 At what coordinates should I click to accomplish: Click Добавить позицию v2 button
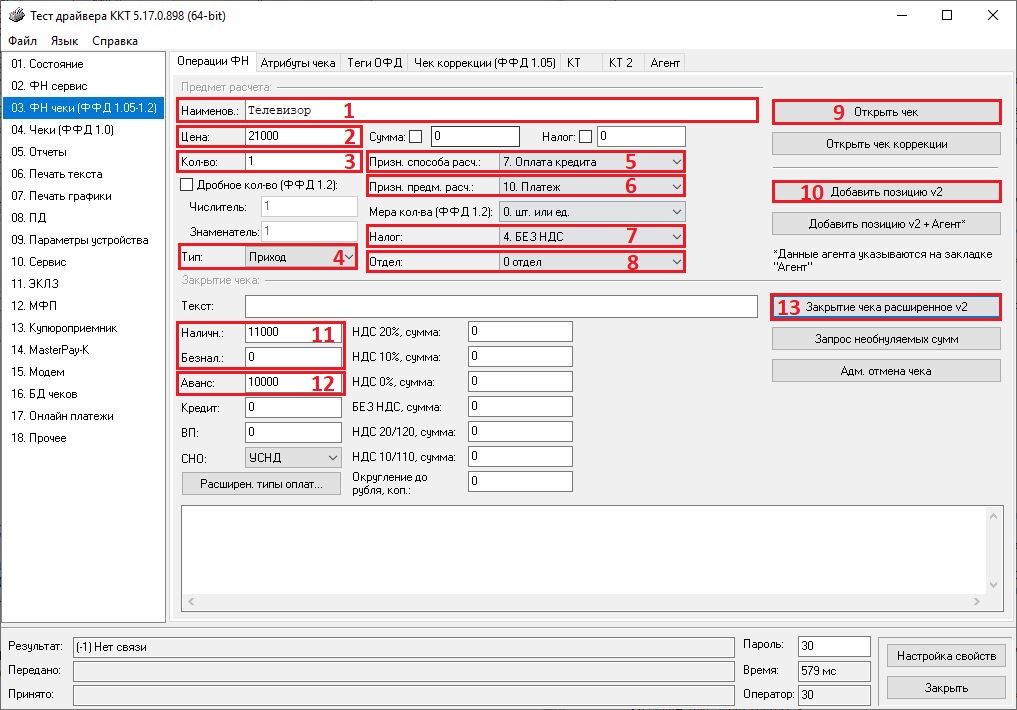coord(886,191)
